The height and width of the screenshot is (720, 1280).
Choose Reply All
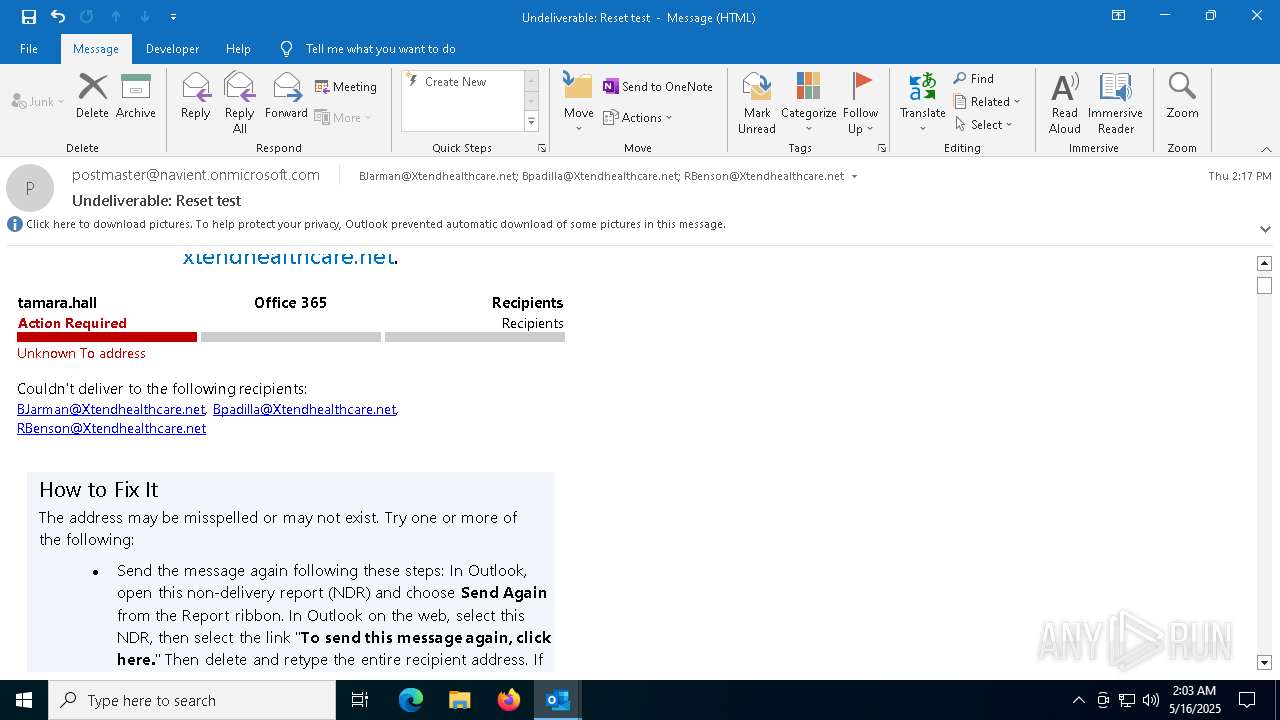(240, 103)
